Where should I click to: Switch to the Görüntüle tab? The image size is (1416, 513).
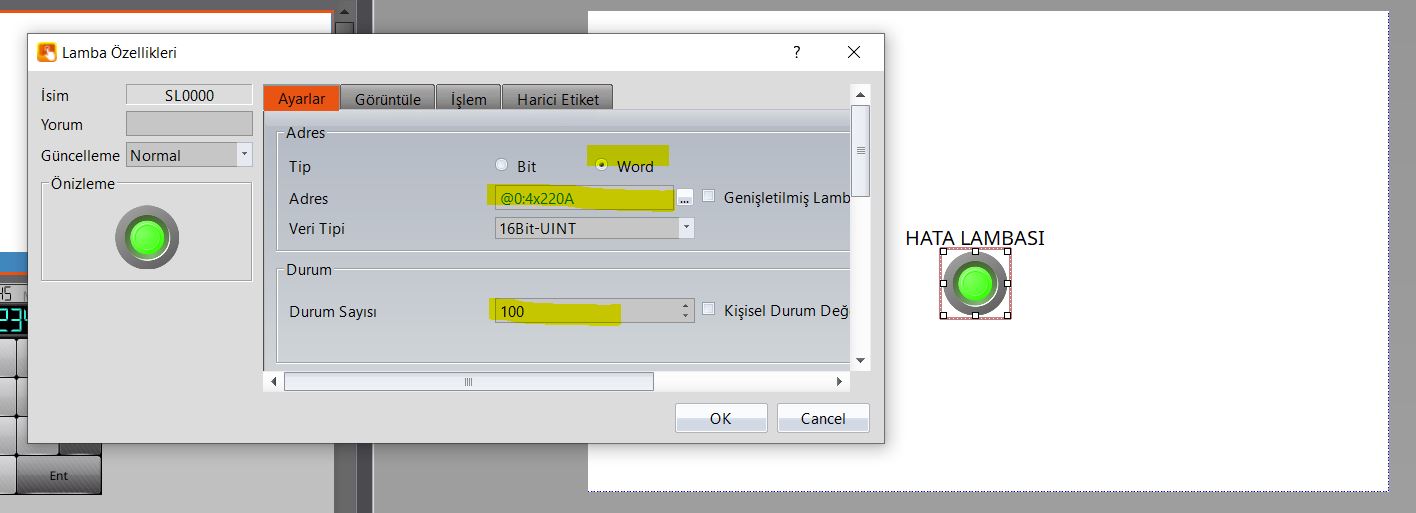tap(387, 99)
